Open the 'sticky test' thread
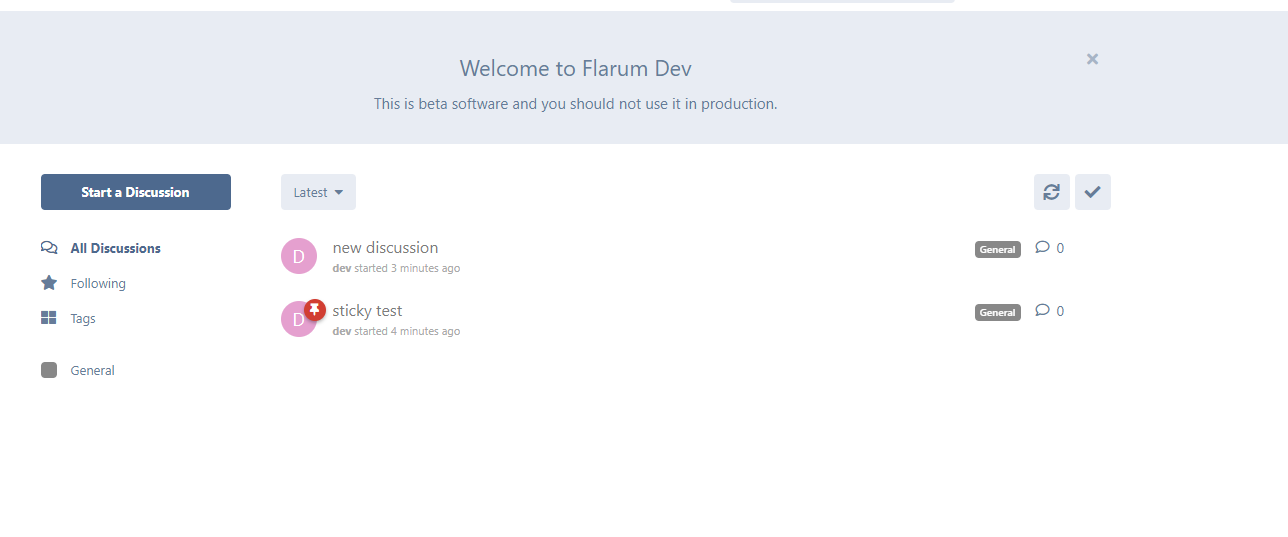Screen dimensions: 1288x537 367,311
